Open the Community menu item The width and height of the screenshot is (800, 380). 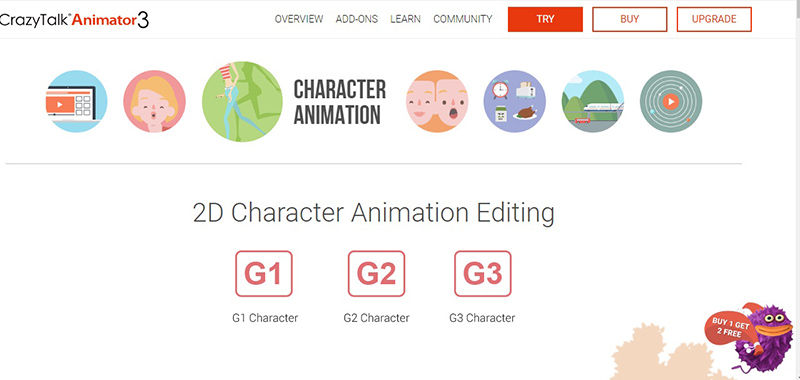click(463, 19)
